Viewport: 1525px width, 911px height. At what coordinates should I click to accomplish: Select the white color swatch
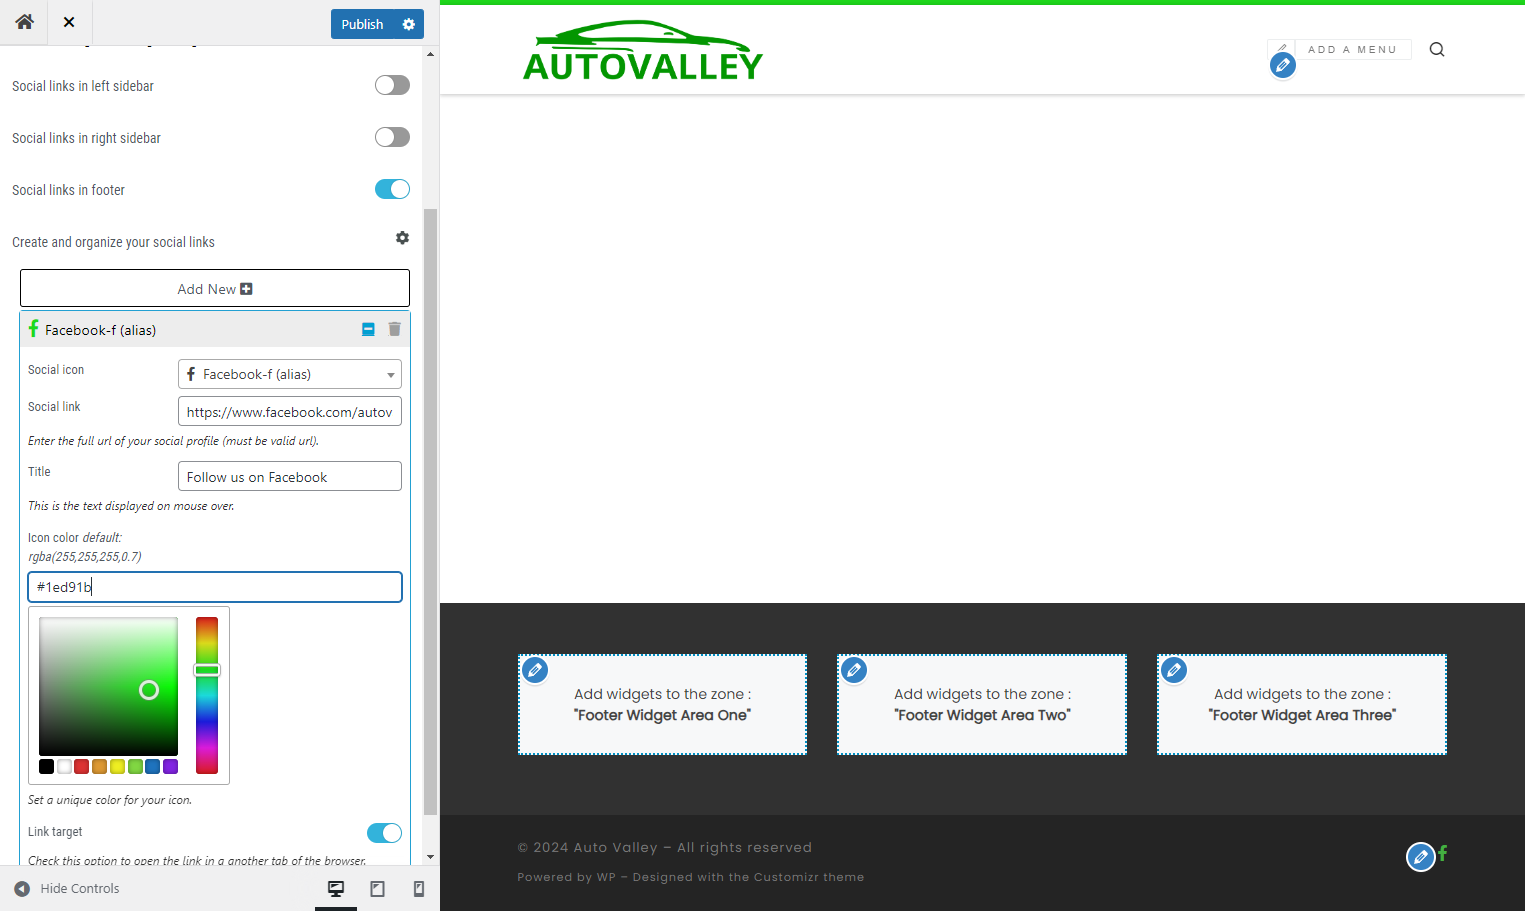[64, 766]
